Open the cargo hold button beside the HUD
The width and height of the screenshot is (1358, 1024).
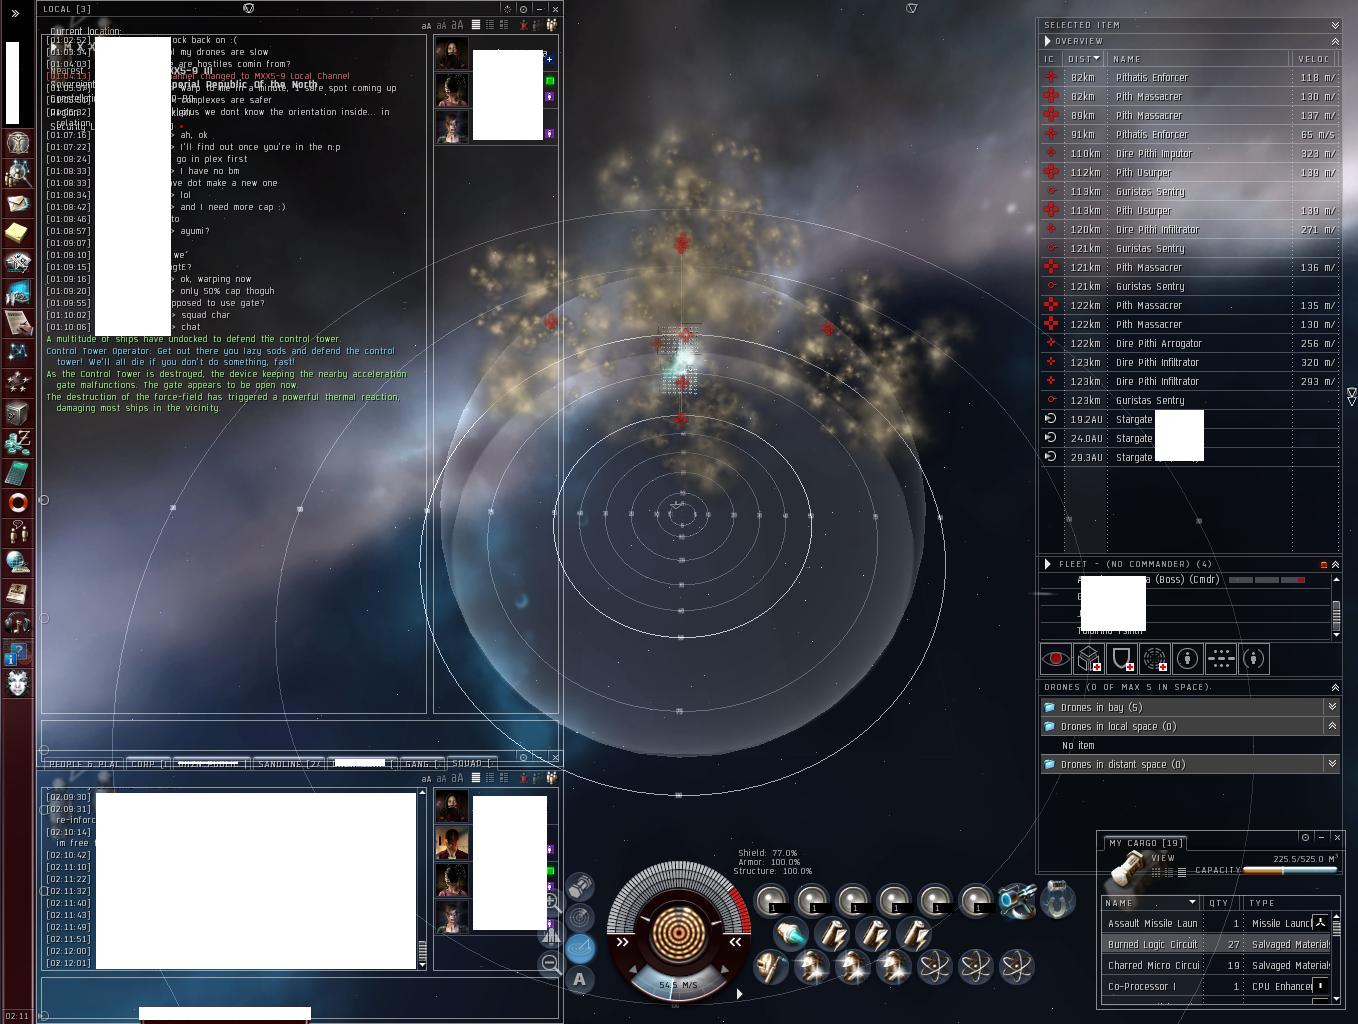(580, 887)
